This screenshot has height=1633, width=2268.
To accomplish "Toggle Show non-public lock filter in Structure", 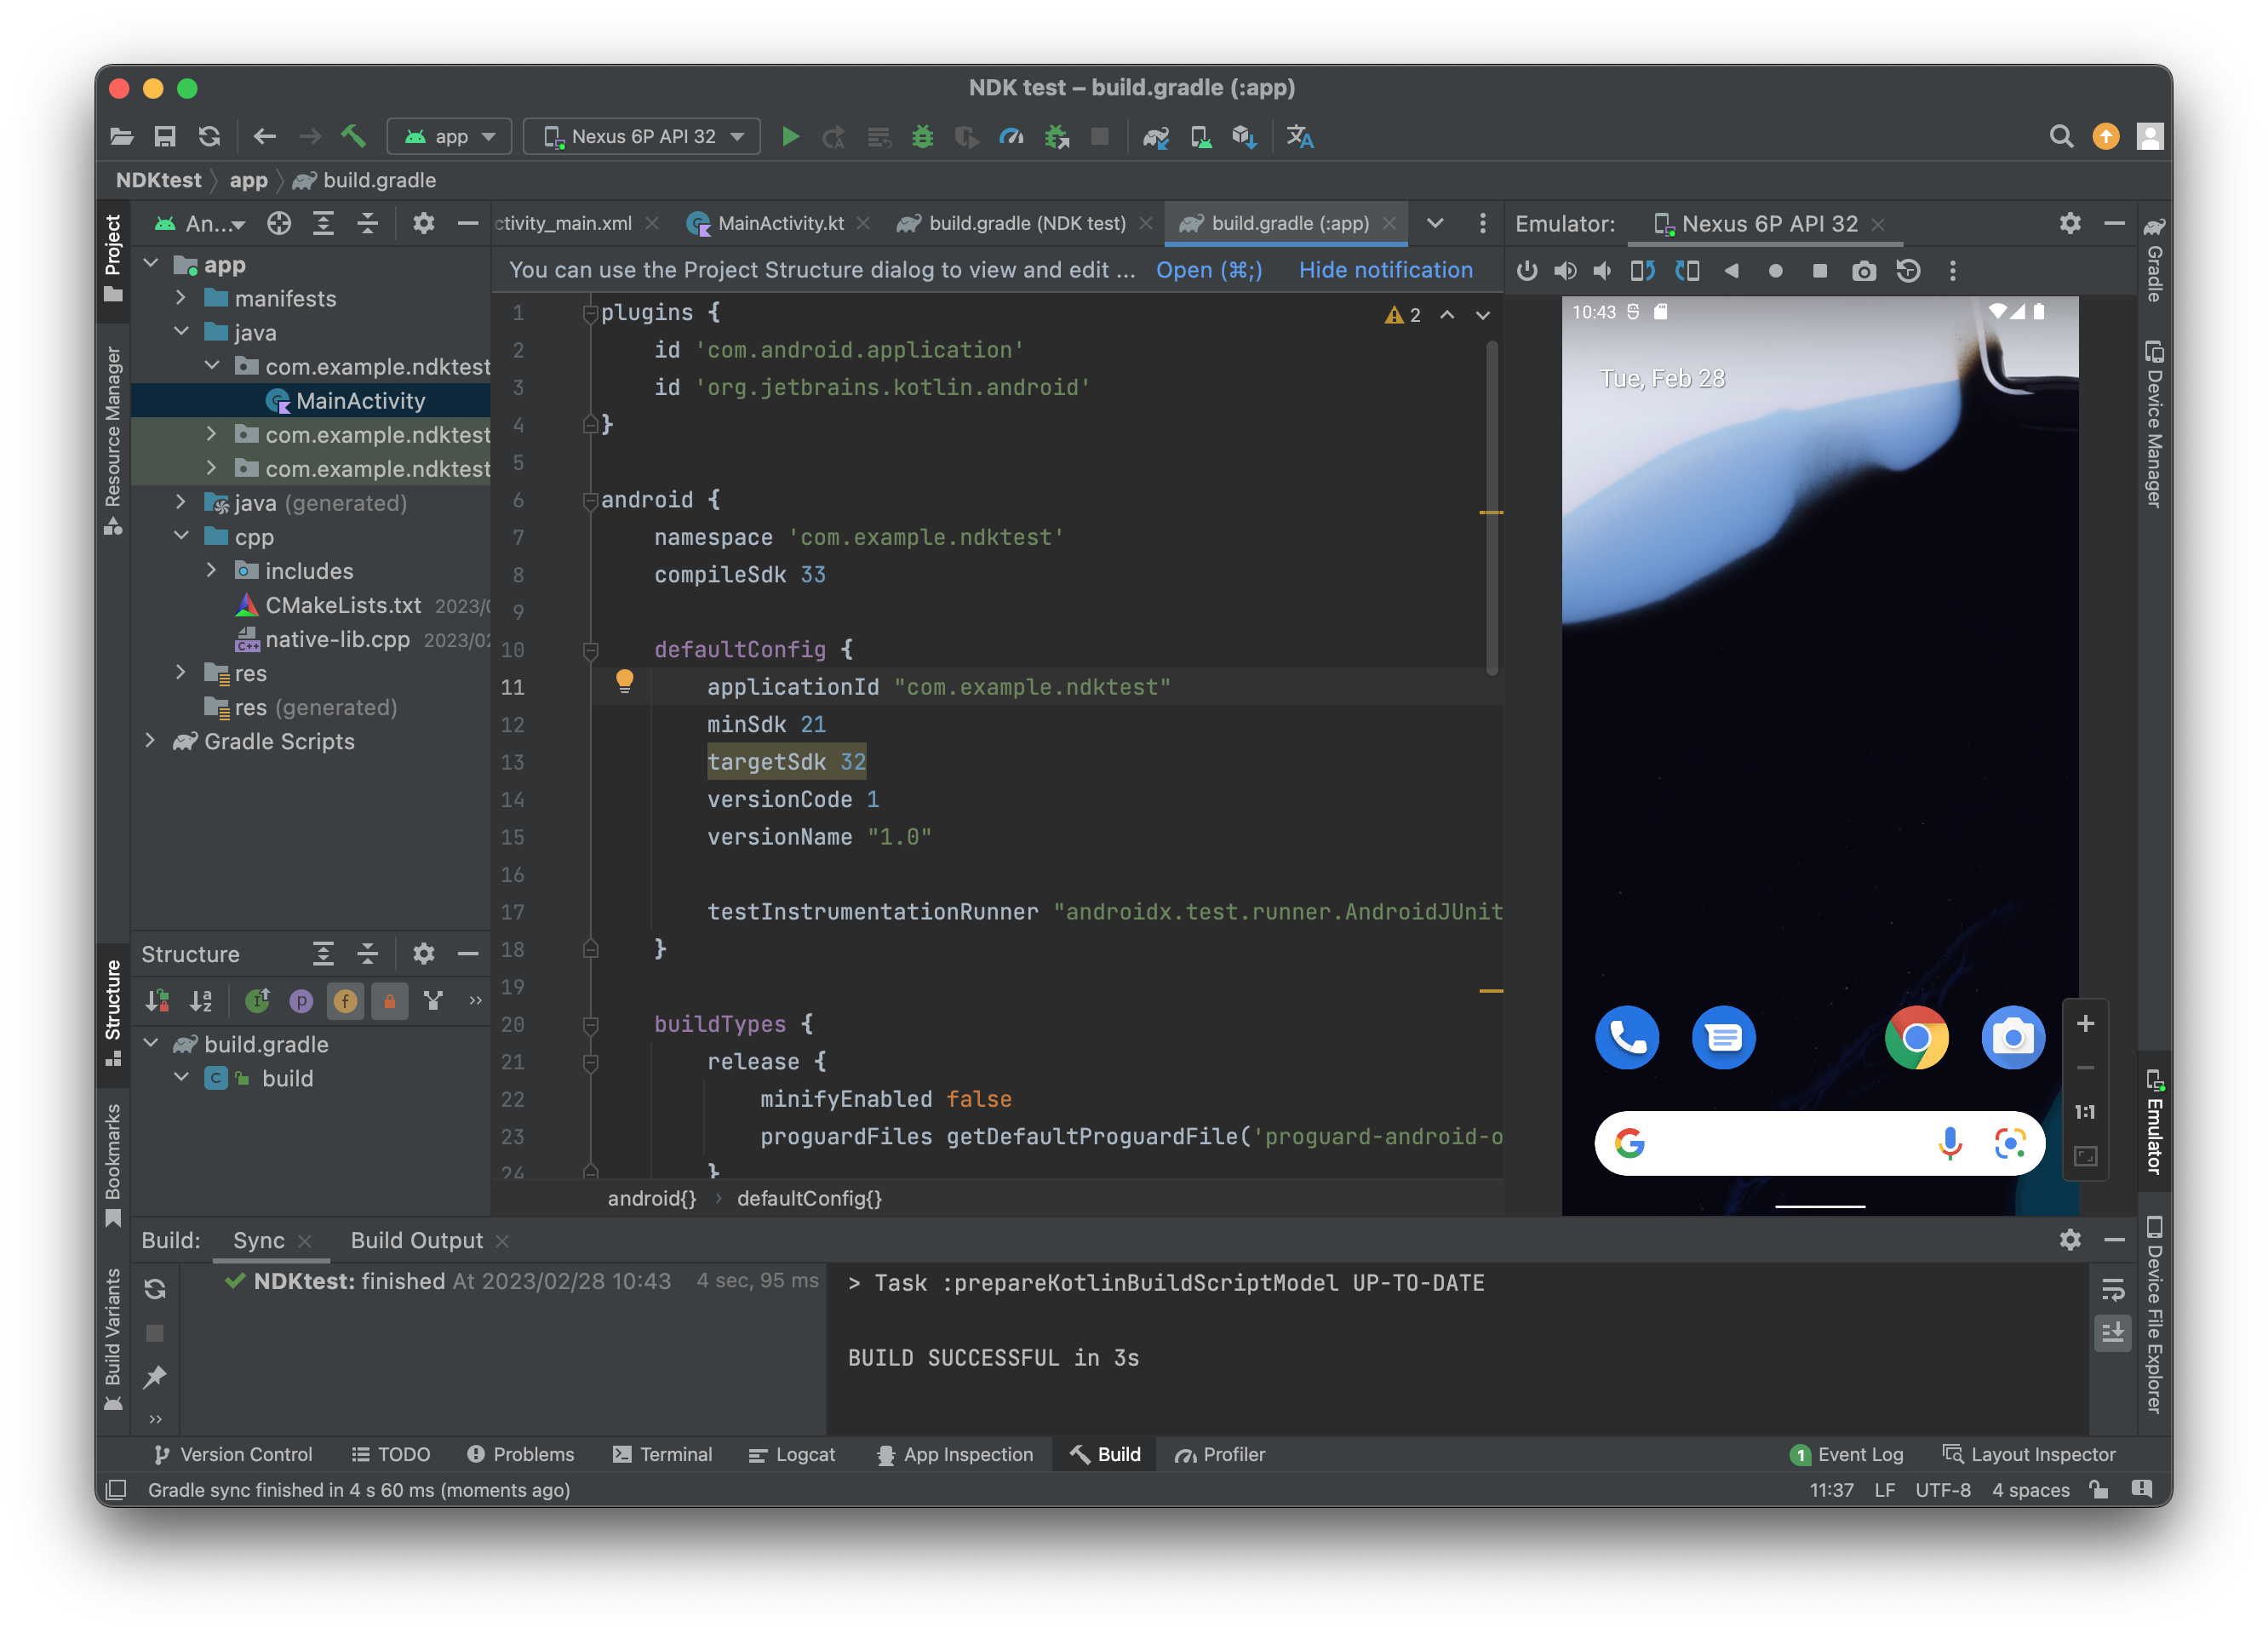I will point(389,1001).
